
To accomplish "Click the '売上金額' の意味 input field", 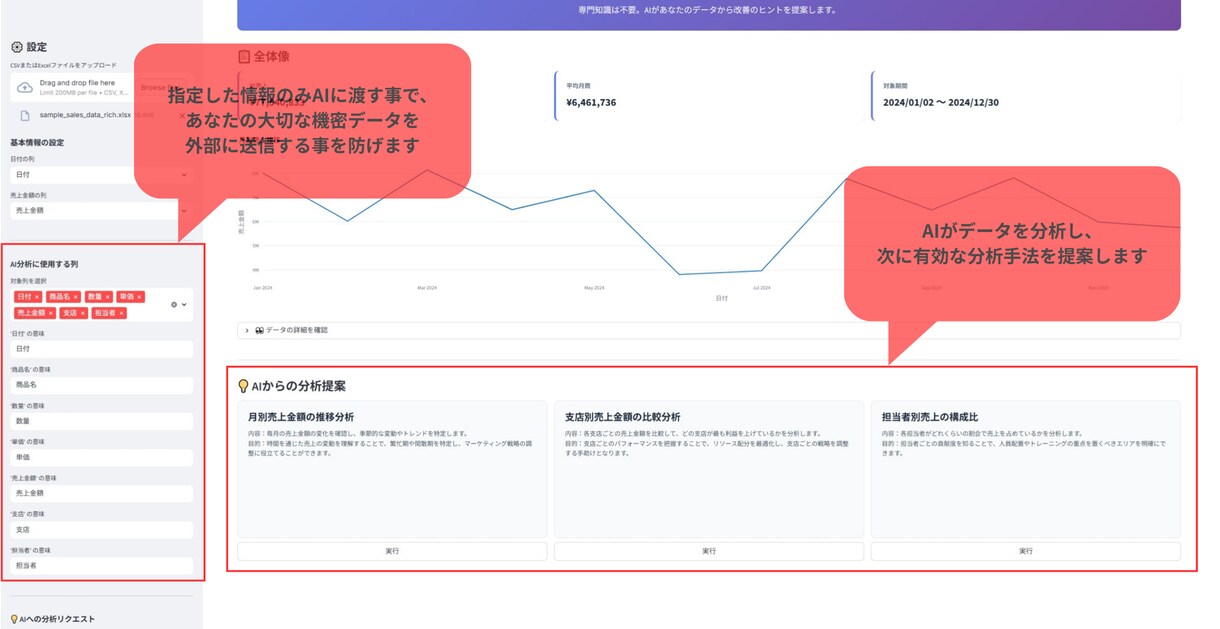I will tap(101, 493).
